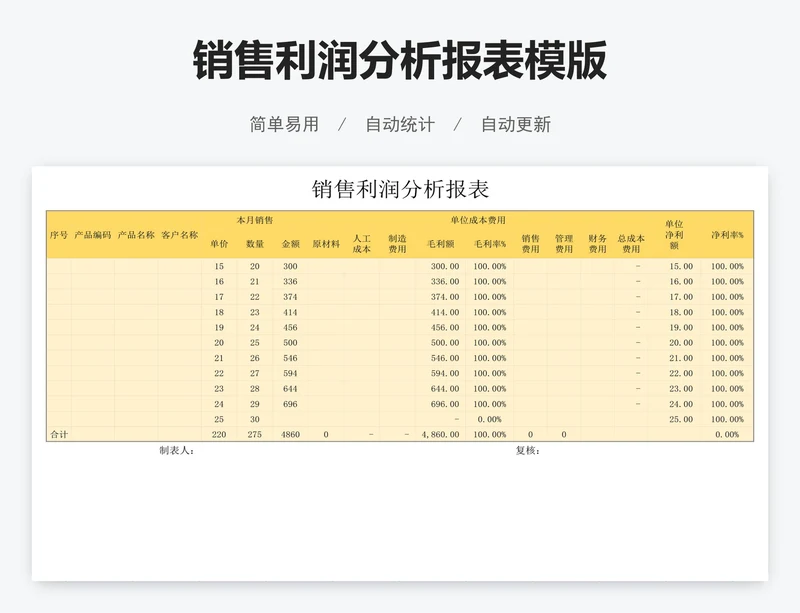Screen dimensions: 800x613
Task: Select the 净利率% column header
Action: pos(727,235)
